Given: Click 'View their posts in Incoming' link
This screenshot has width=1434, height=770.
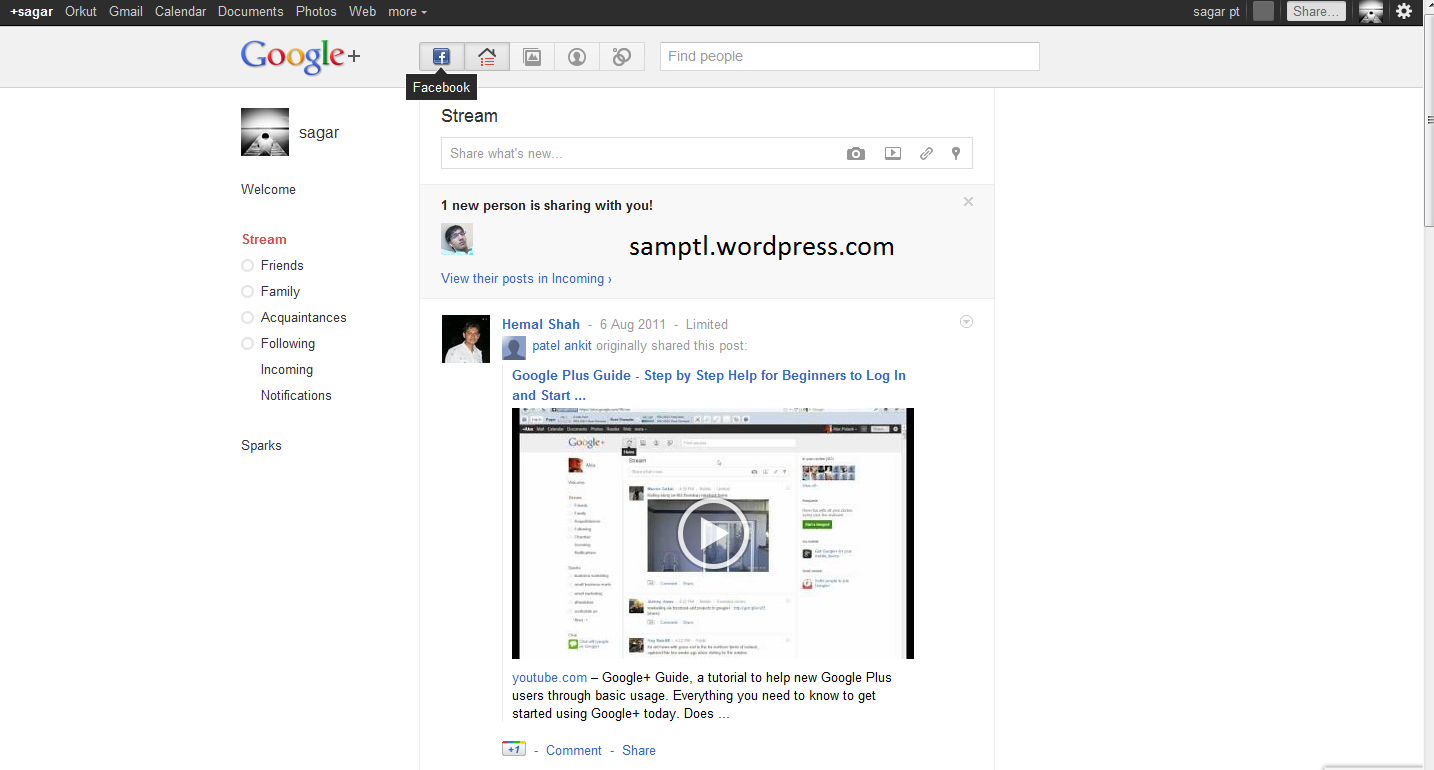Looking at the screenshot, I should coord(526,278).
